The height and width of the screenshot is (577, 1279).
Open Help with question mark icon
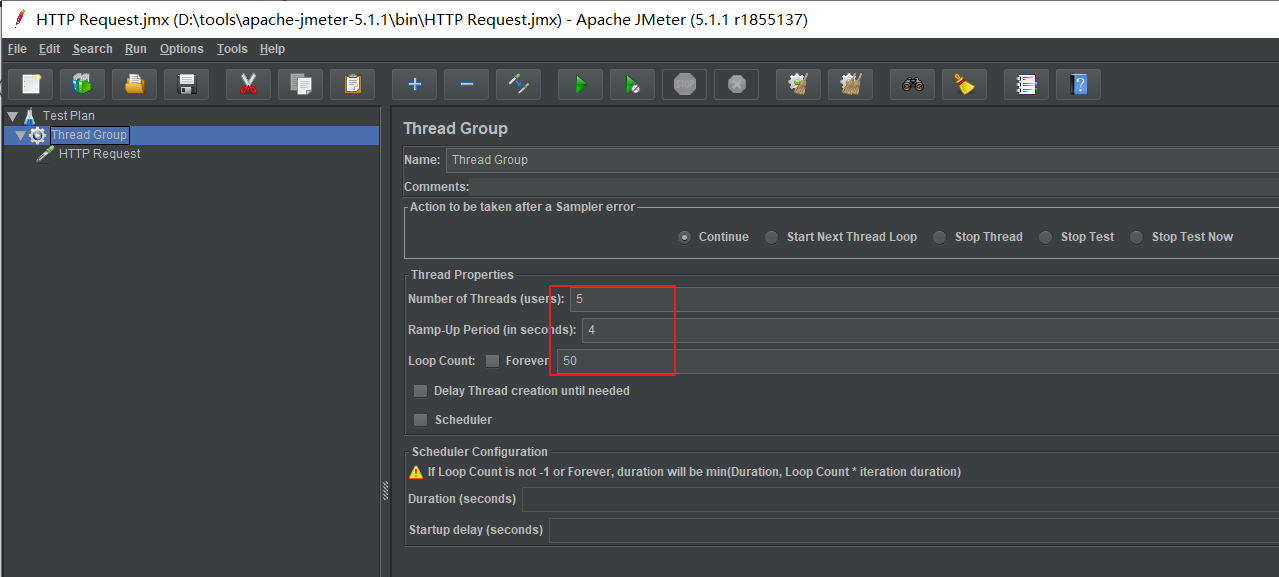(x=1078, y=84)
